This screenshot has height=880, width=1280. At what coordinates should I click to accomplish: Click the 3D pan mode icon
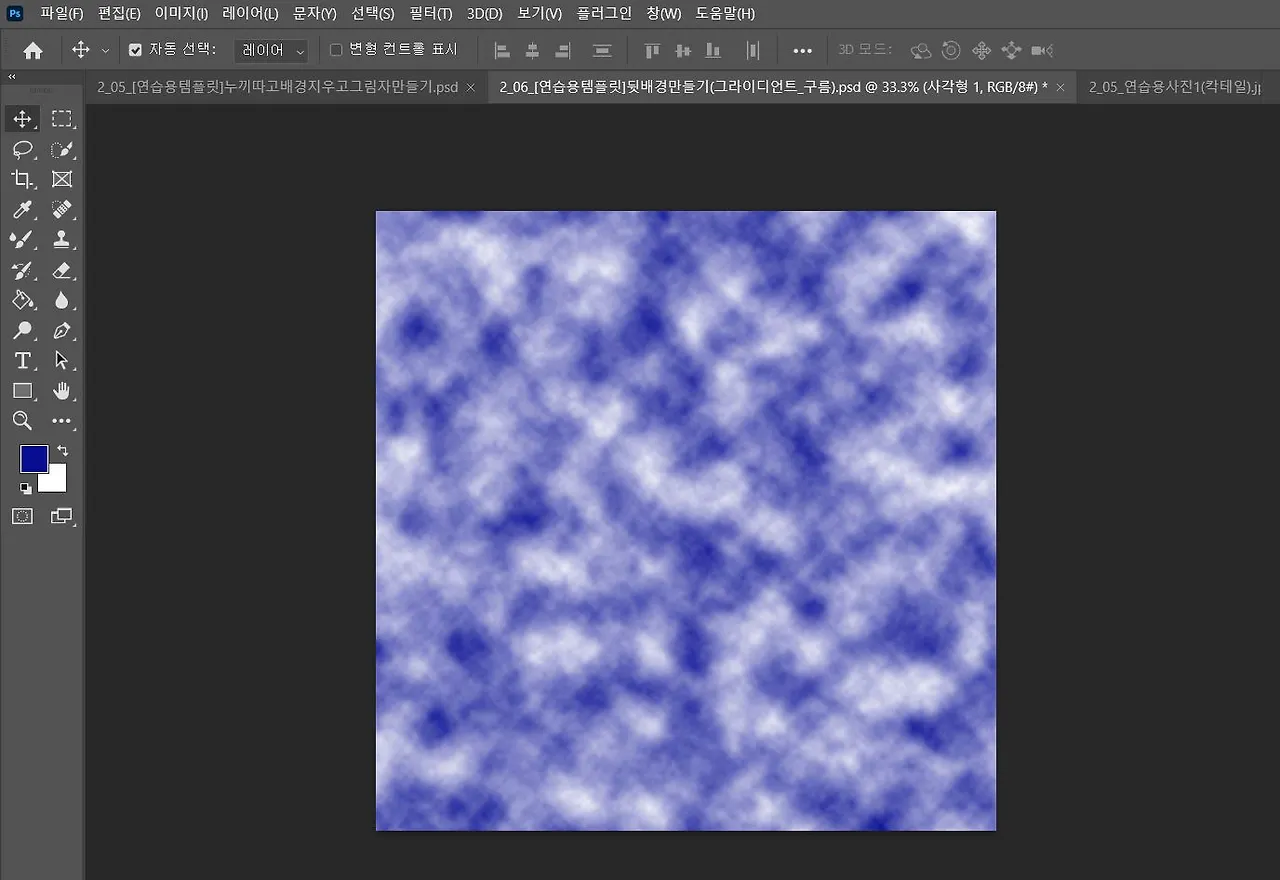(x=981, y=50)
